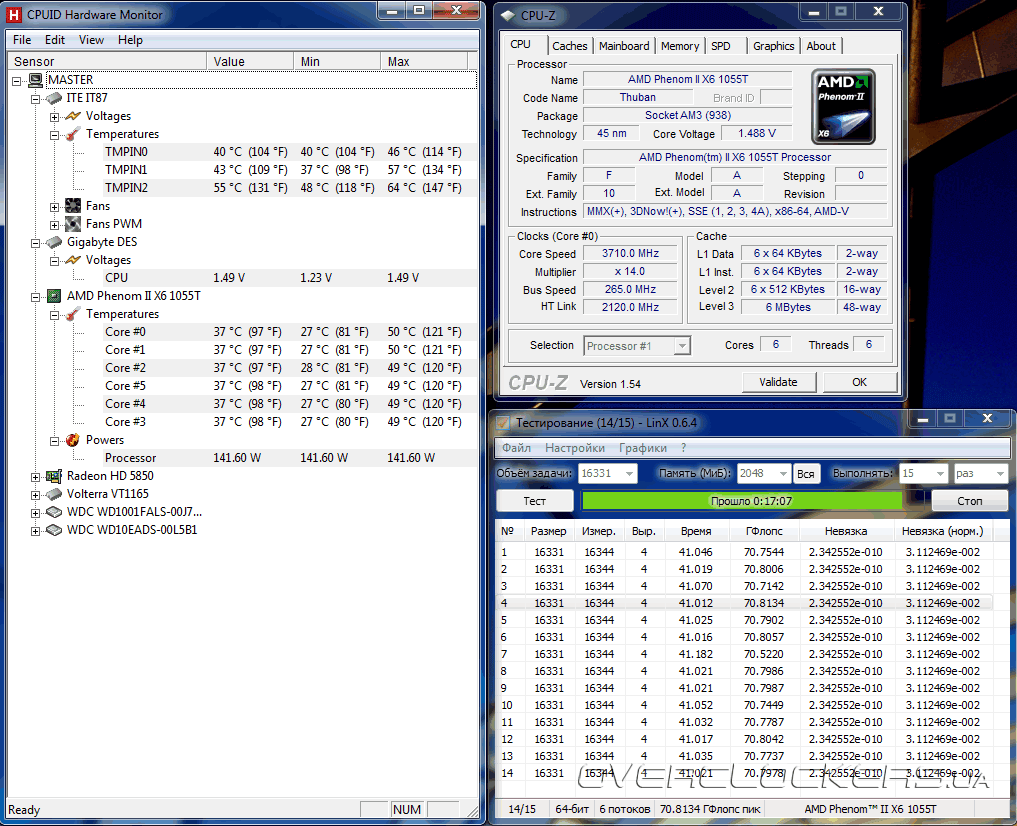The width and height of the screenshot is (1017, 826).
Task: Click the Gigabyte DES Voltages lightning icon
Action: tap(73, 260)
